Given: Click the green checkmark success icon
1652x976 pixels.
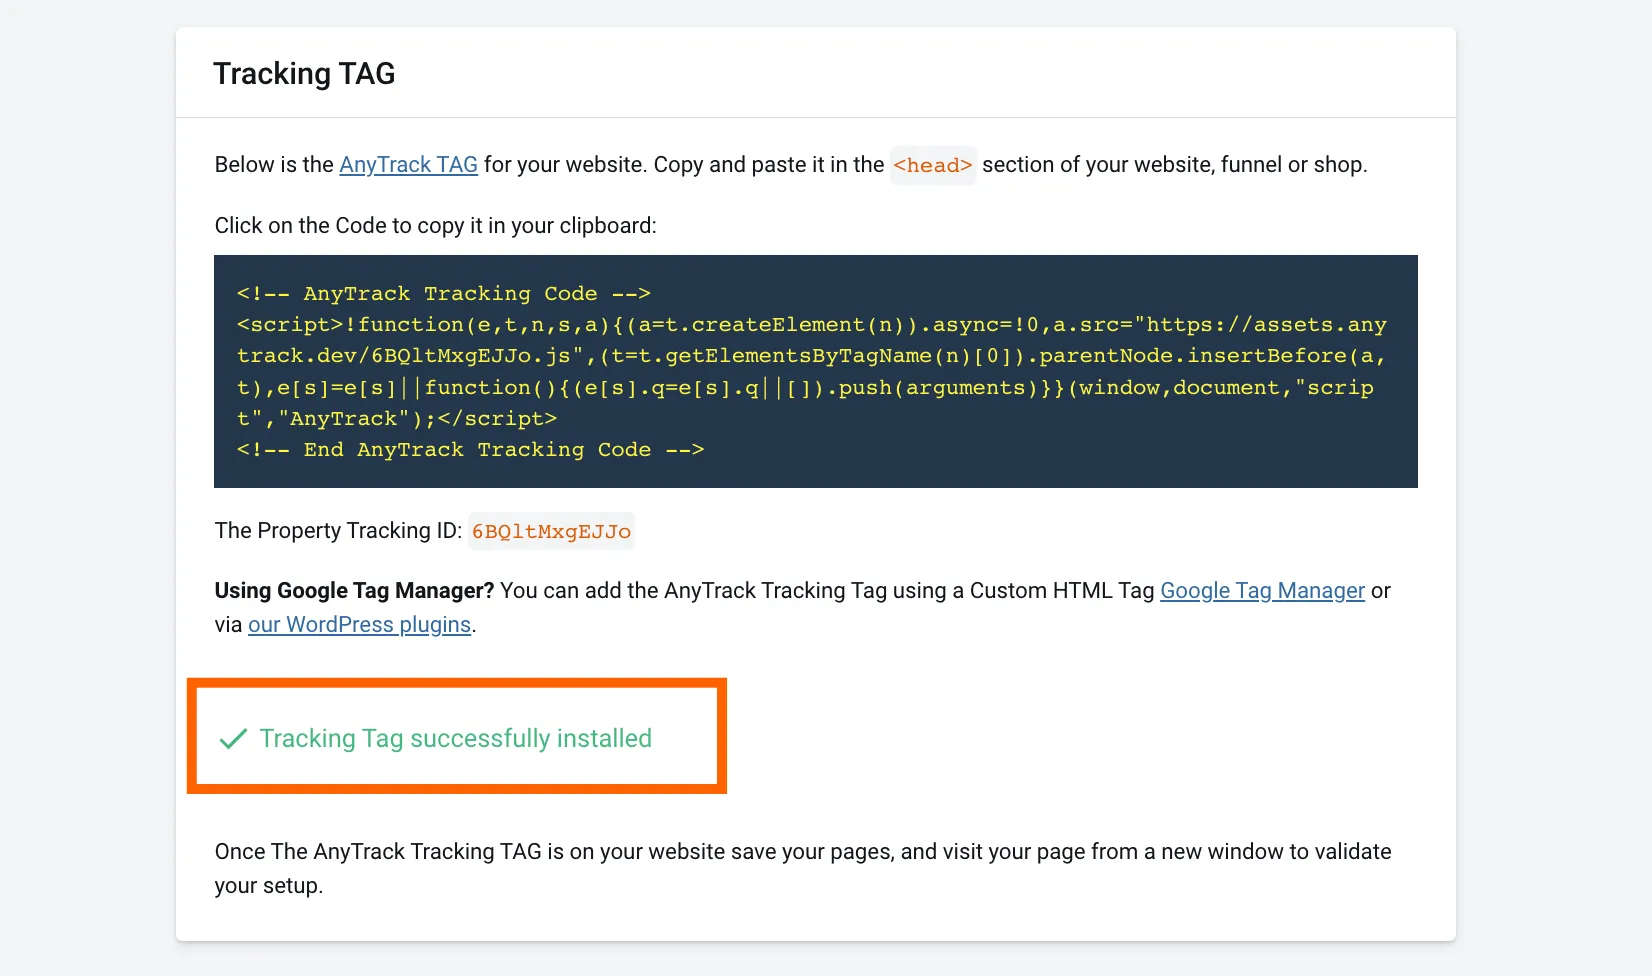Looking at the screenshot, I should [x=233, y=739].
